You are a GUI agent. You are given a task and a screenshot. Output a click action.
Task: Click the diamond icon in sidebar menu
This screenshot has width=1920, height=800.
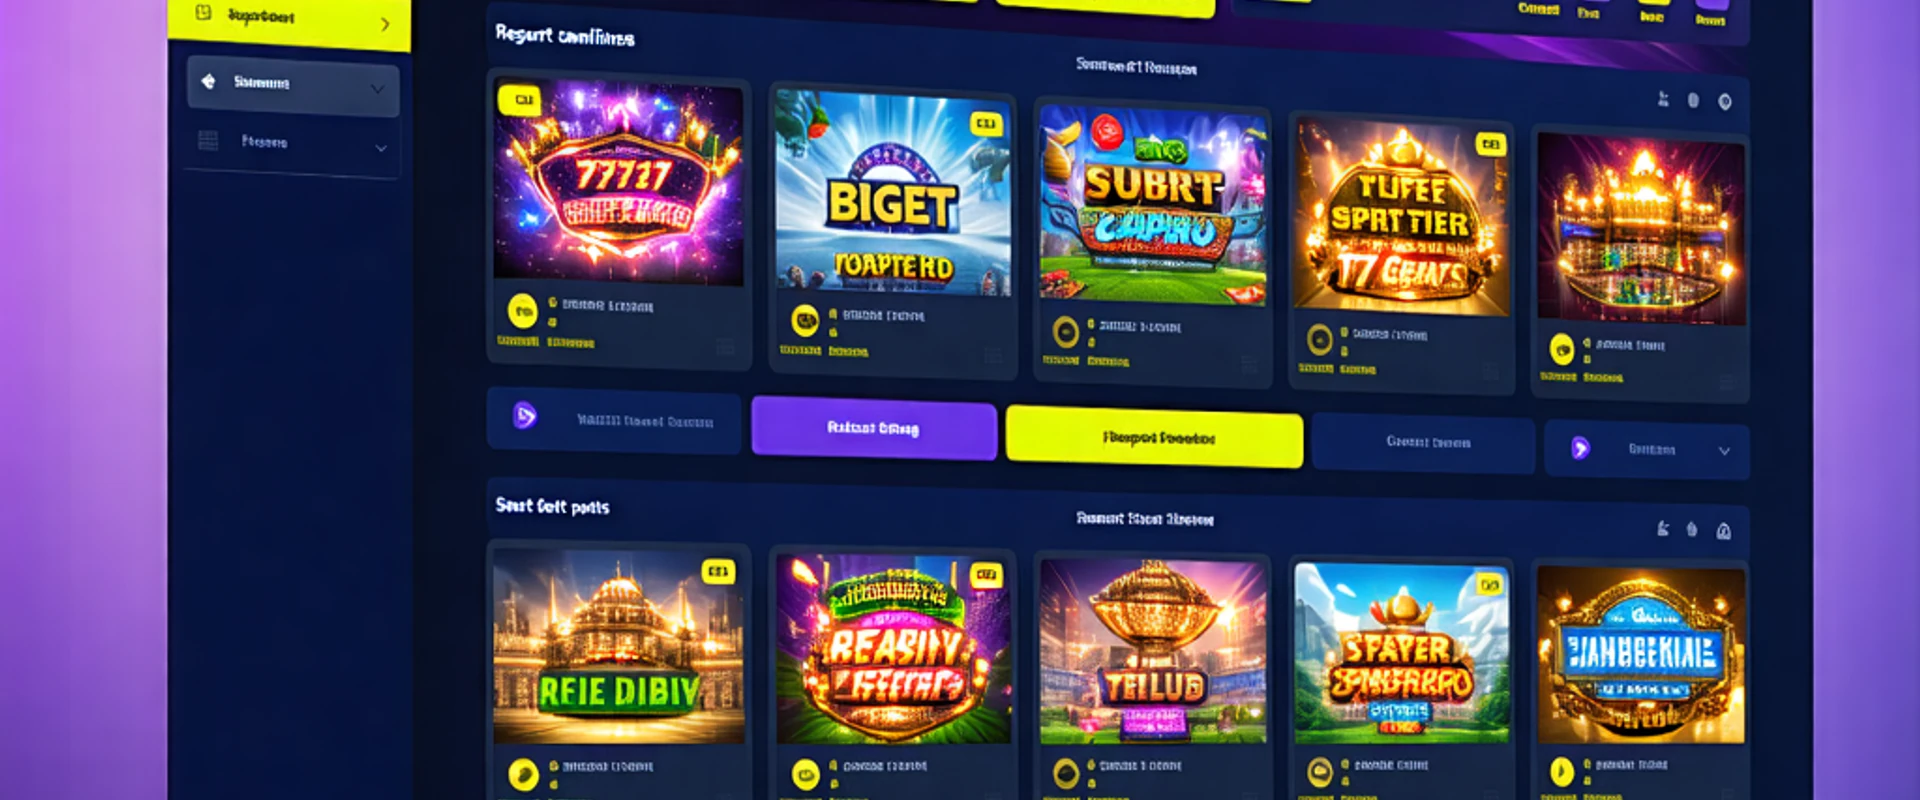[x=208, y=81]
